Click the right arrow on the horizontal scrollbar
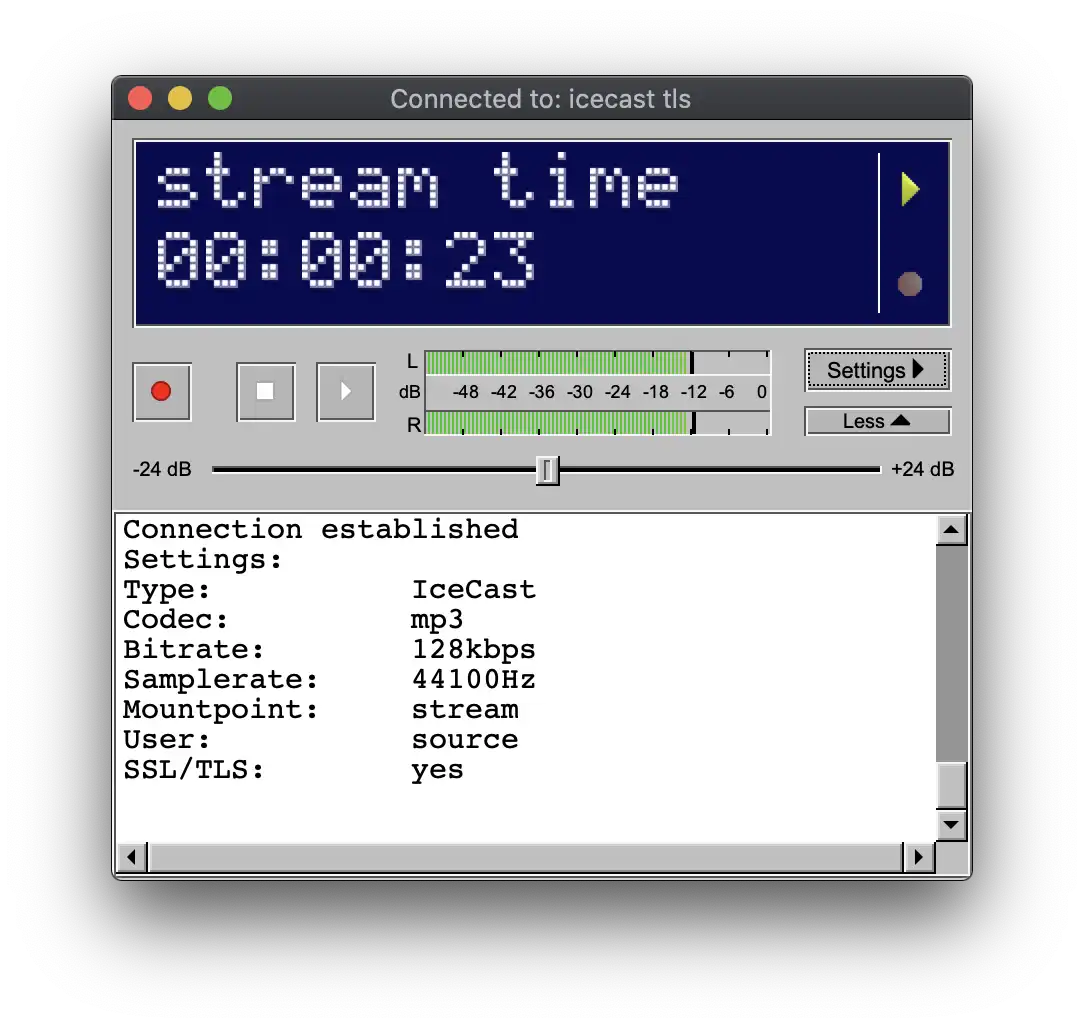 coord(919,857)
